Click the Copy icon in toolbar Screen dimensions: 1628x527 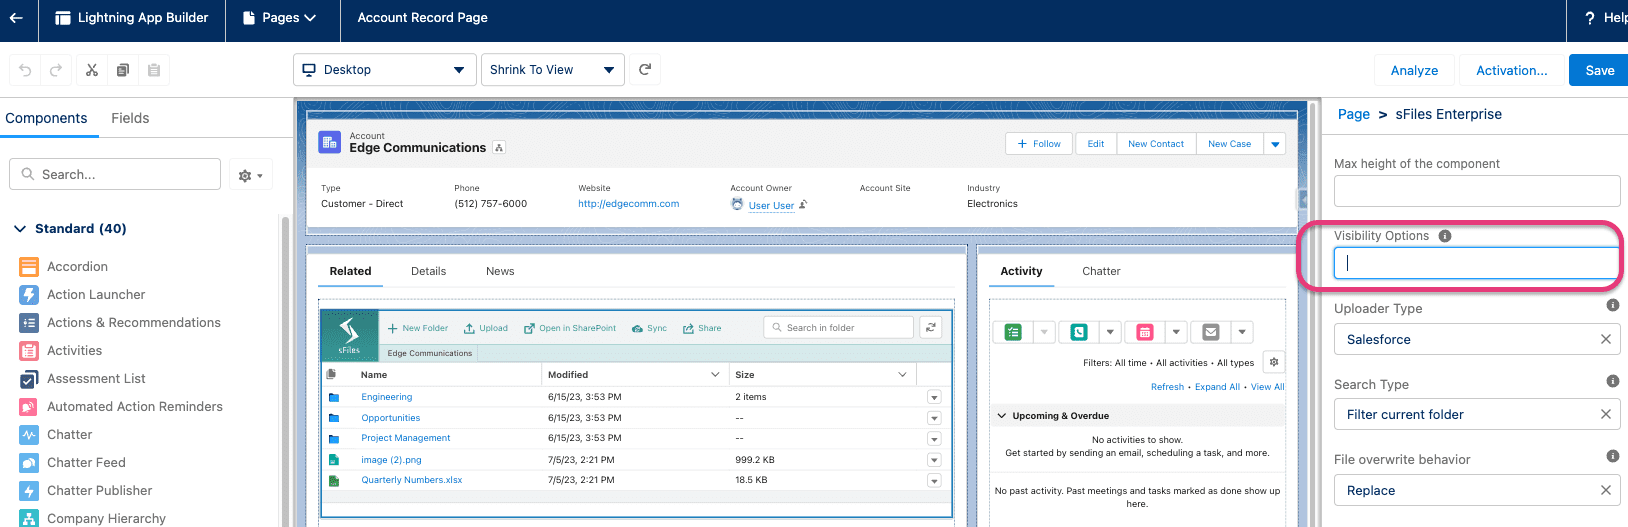[x=123, y=70]
